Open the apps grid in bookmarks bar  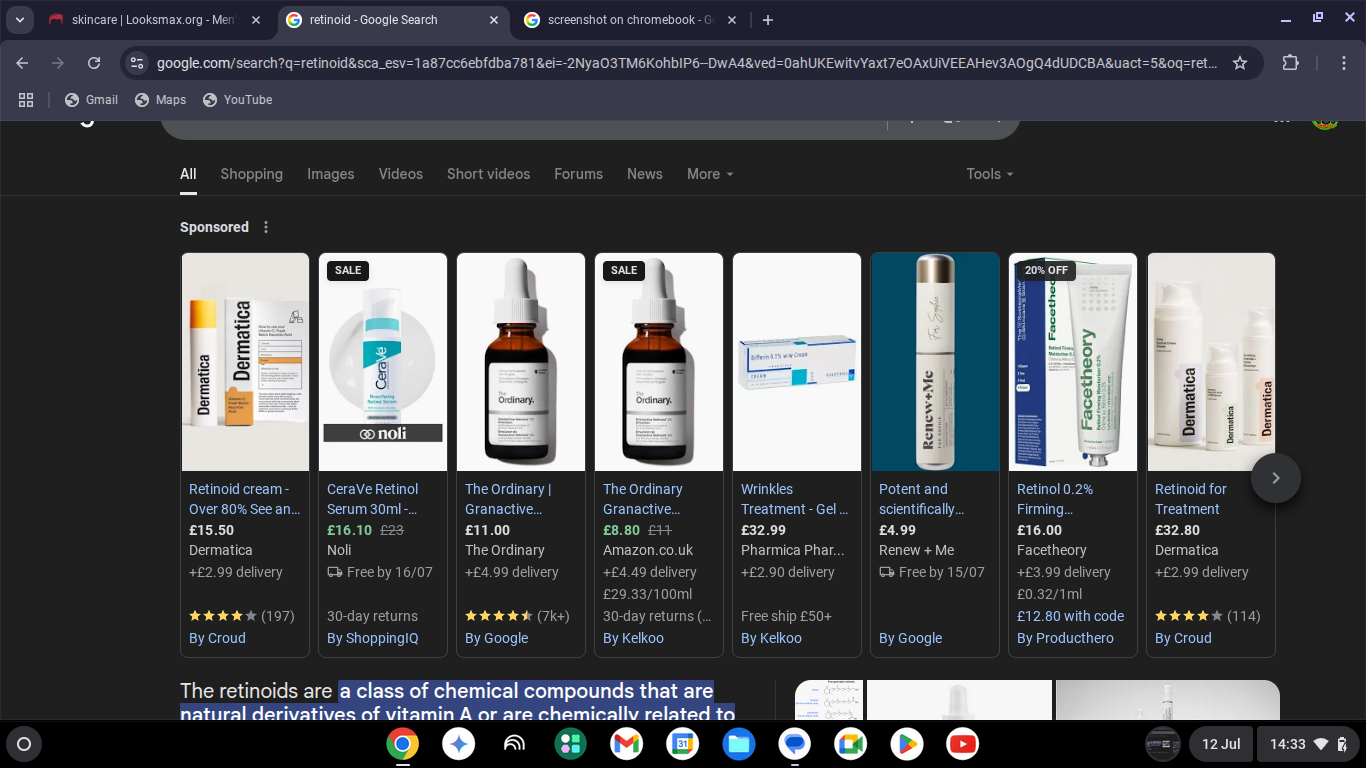pos(26,100)
